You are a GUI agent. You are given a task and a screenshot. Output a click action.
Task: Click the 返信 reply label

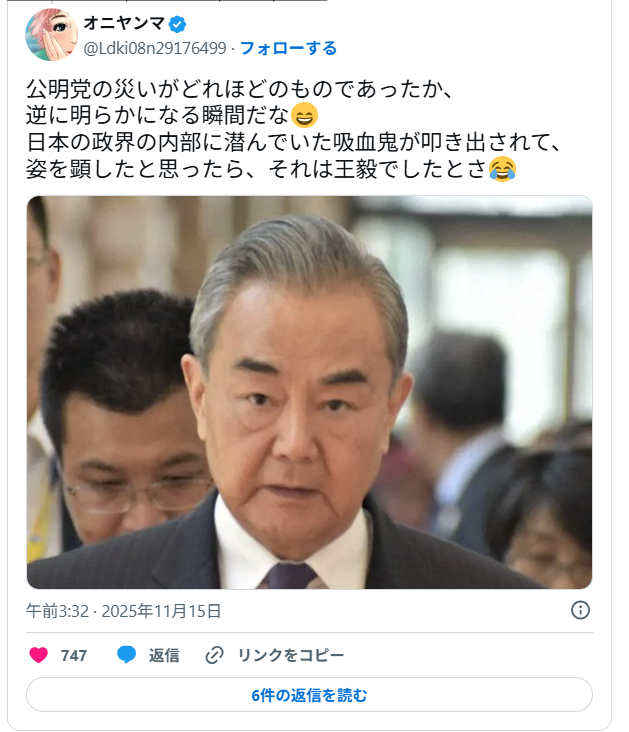click(x=164, y=655)
